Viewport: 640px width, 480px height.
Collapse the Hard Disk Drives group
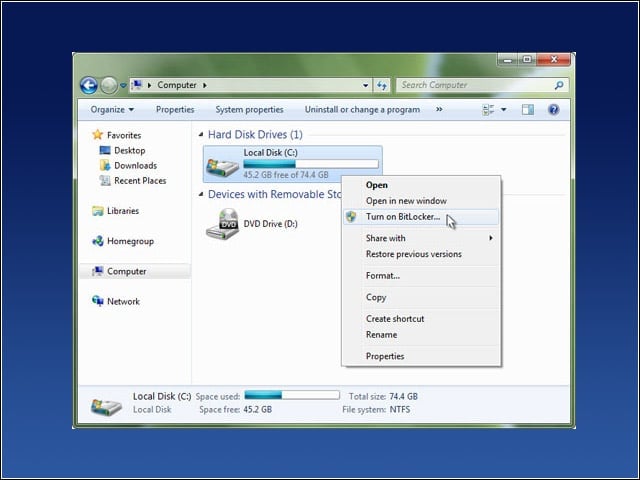pyautogui.click(x=201, y=134)
